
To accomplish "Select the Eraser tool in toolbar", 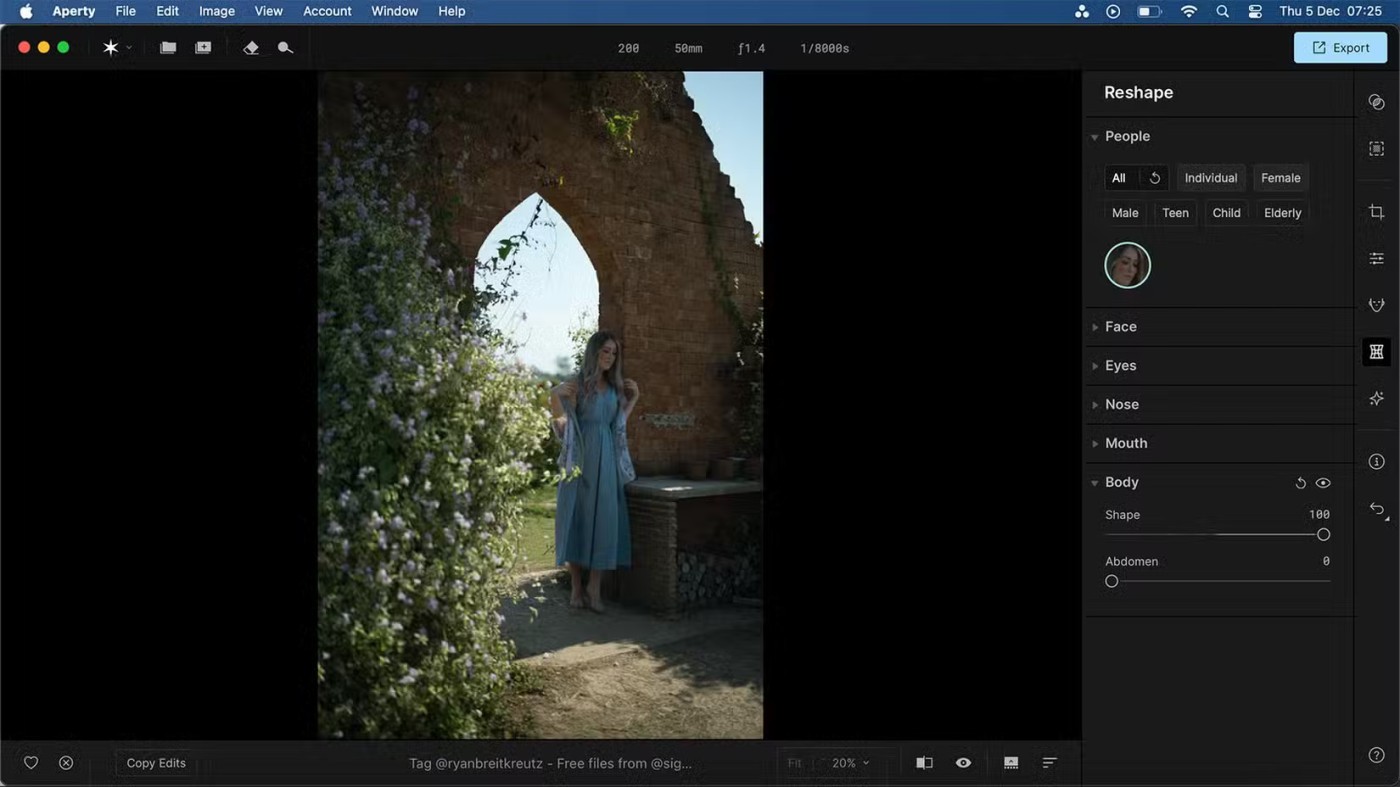I will (251, 48).
